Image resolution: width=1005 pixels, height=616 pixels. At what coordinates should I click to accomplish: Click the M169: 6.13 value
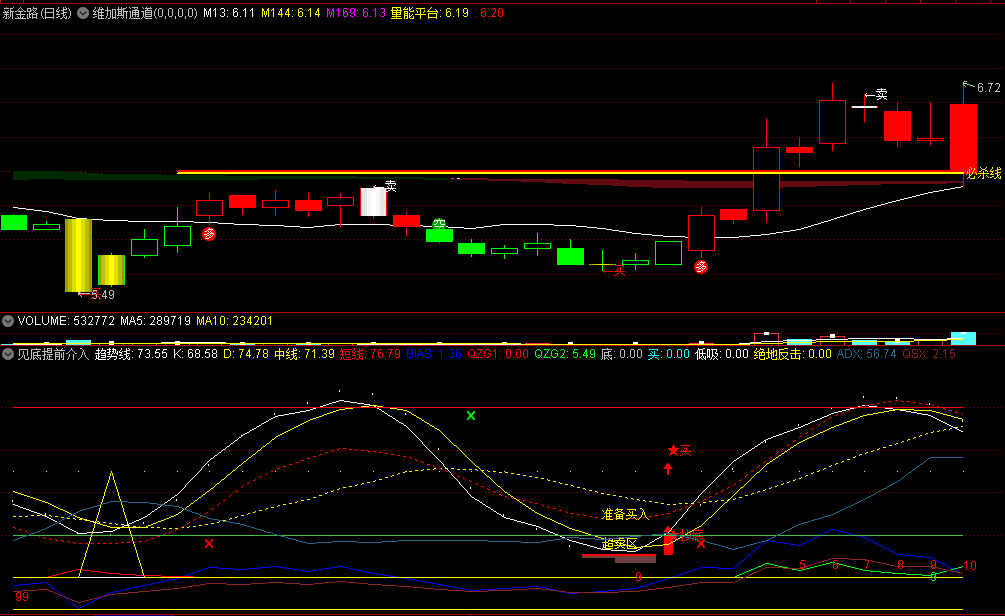coord(356,13)
